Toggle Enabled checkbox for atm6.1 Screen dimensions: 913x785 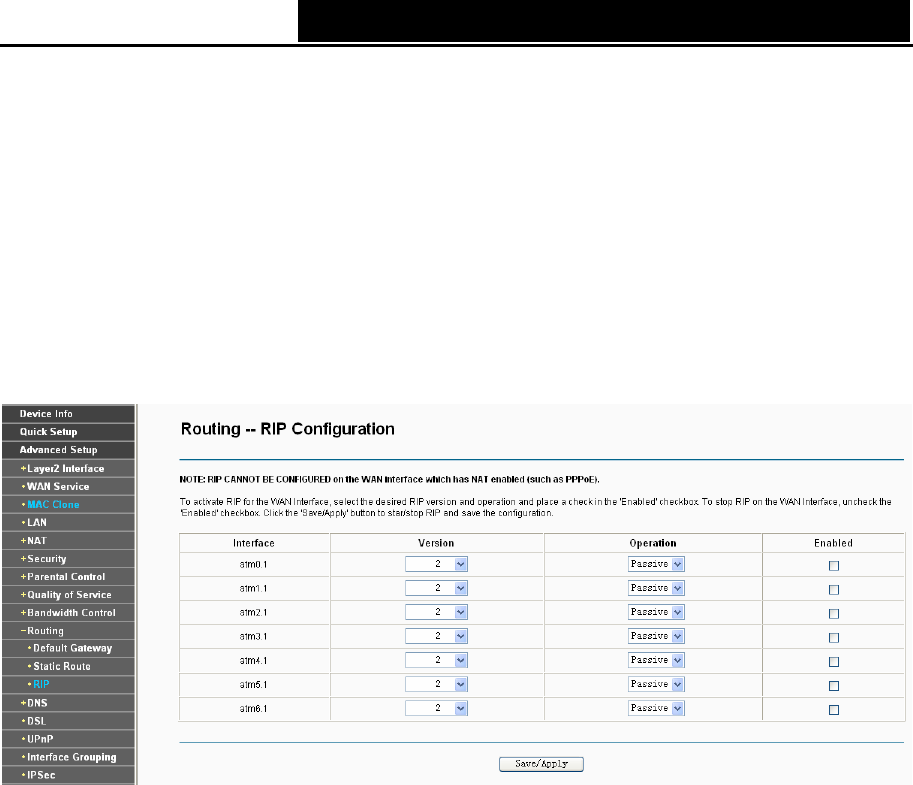point(834,709)
